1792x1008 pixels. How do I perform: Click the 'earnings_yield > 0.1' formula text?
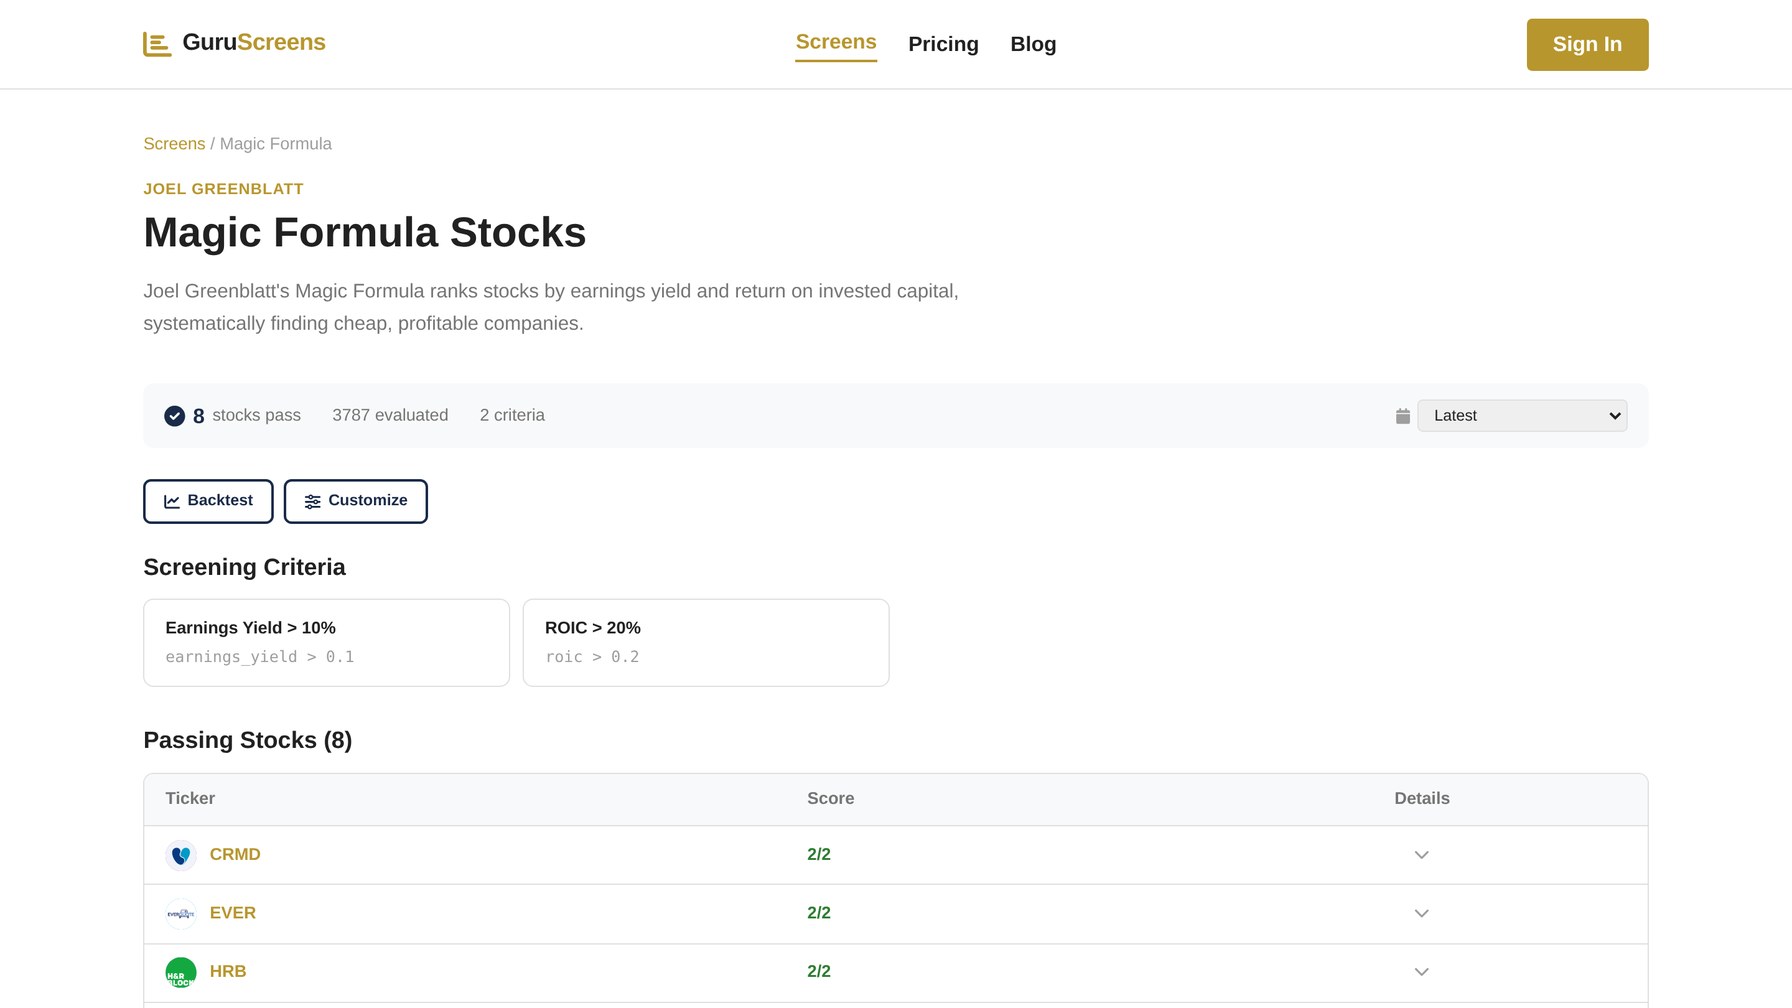pyautogui.click(x=260, y=657)
